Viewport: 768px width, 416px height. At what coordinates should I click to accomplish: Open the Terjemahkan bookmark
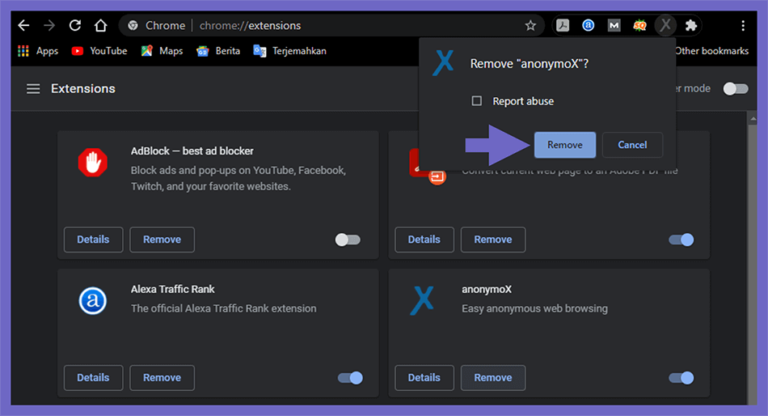tap(290, 51)
